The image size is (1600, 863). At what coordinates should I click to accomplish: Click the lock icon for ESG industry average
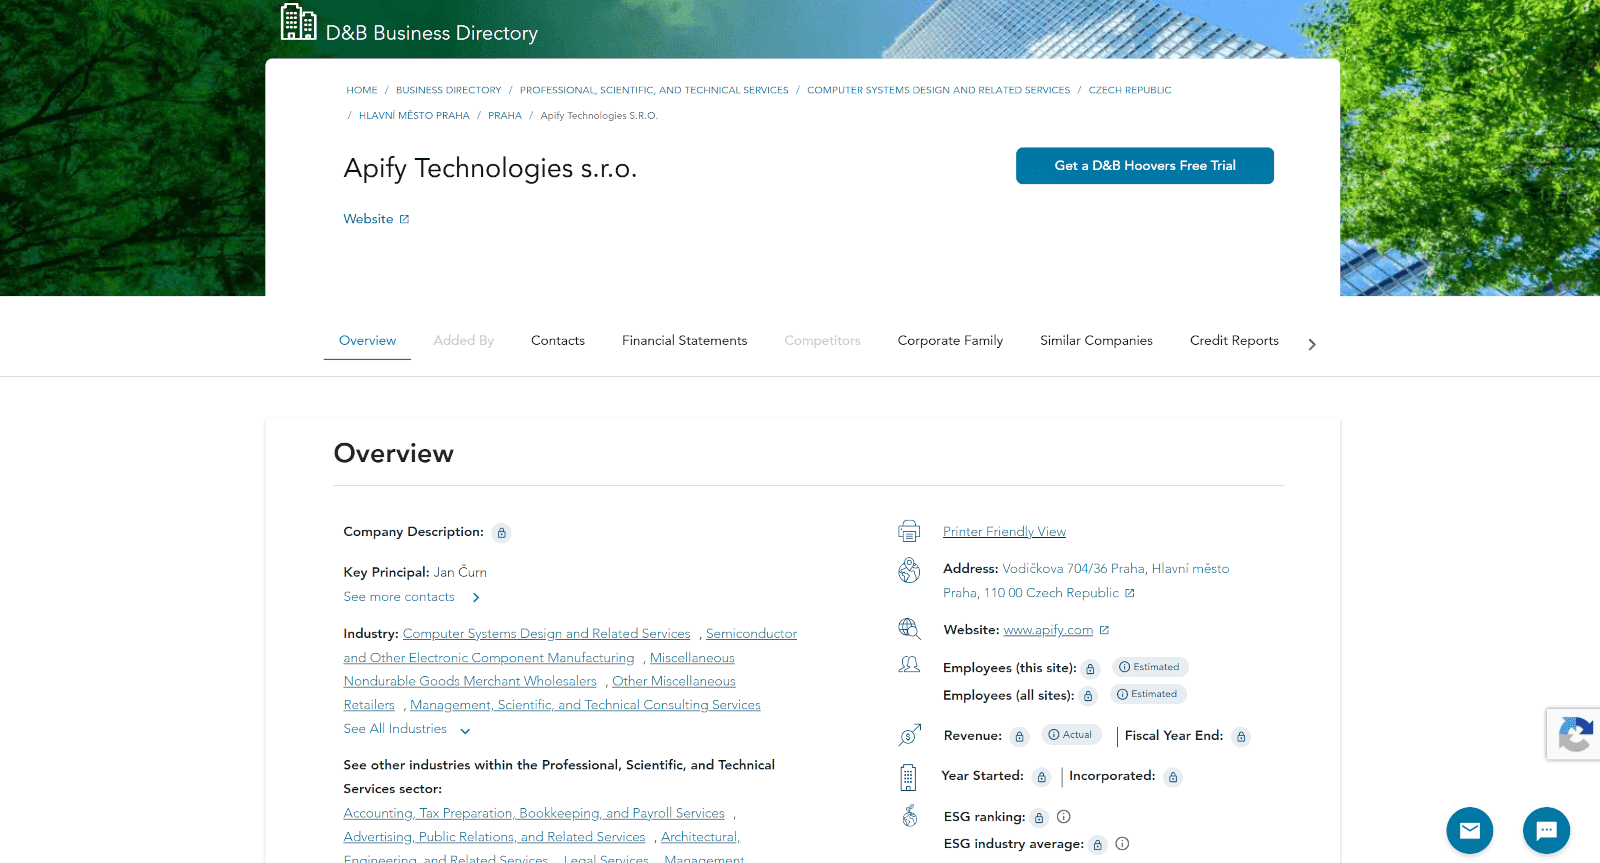point(1097,845)
